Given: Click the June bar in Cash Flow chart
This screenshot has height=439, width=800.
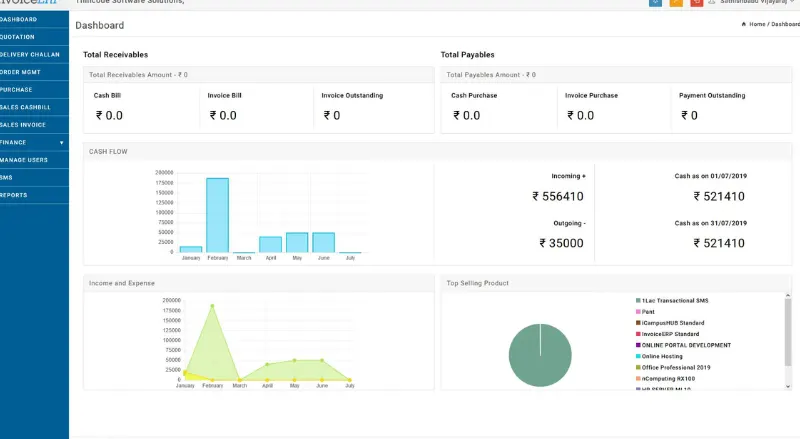Looking at the screenshot, I should click(x=323, y=242).
